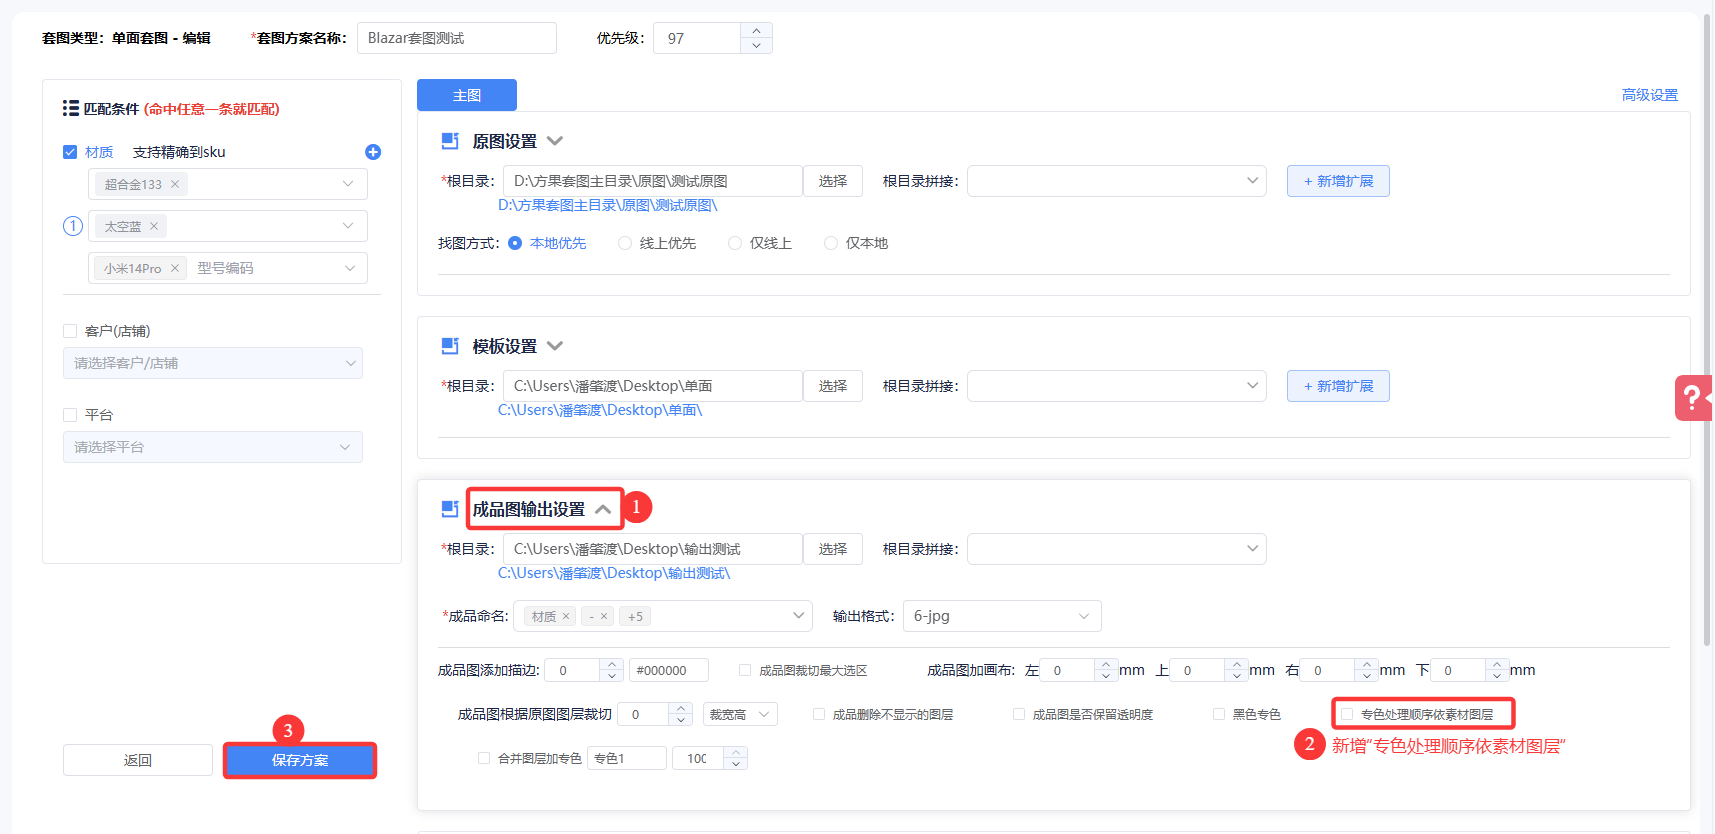
Task: Select the 线上优先 radio option
Action: tap(625, 243)
